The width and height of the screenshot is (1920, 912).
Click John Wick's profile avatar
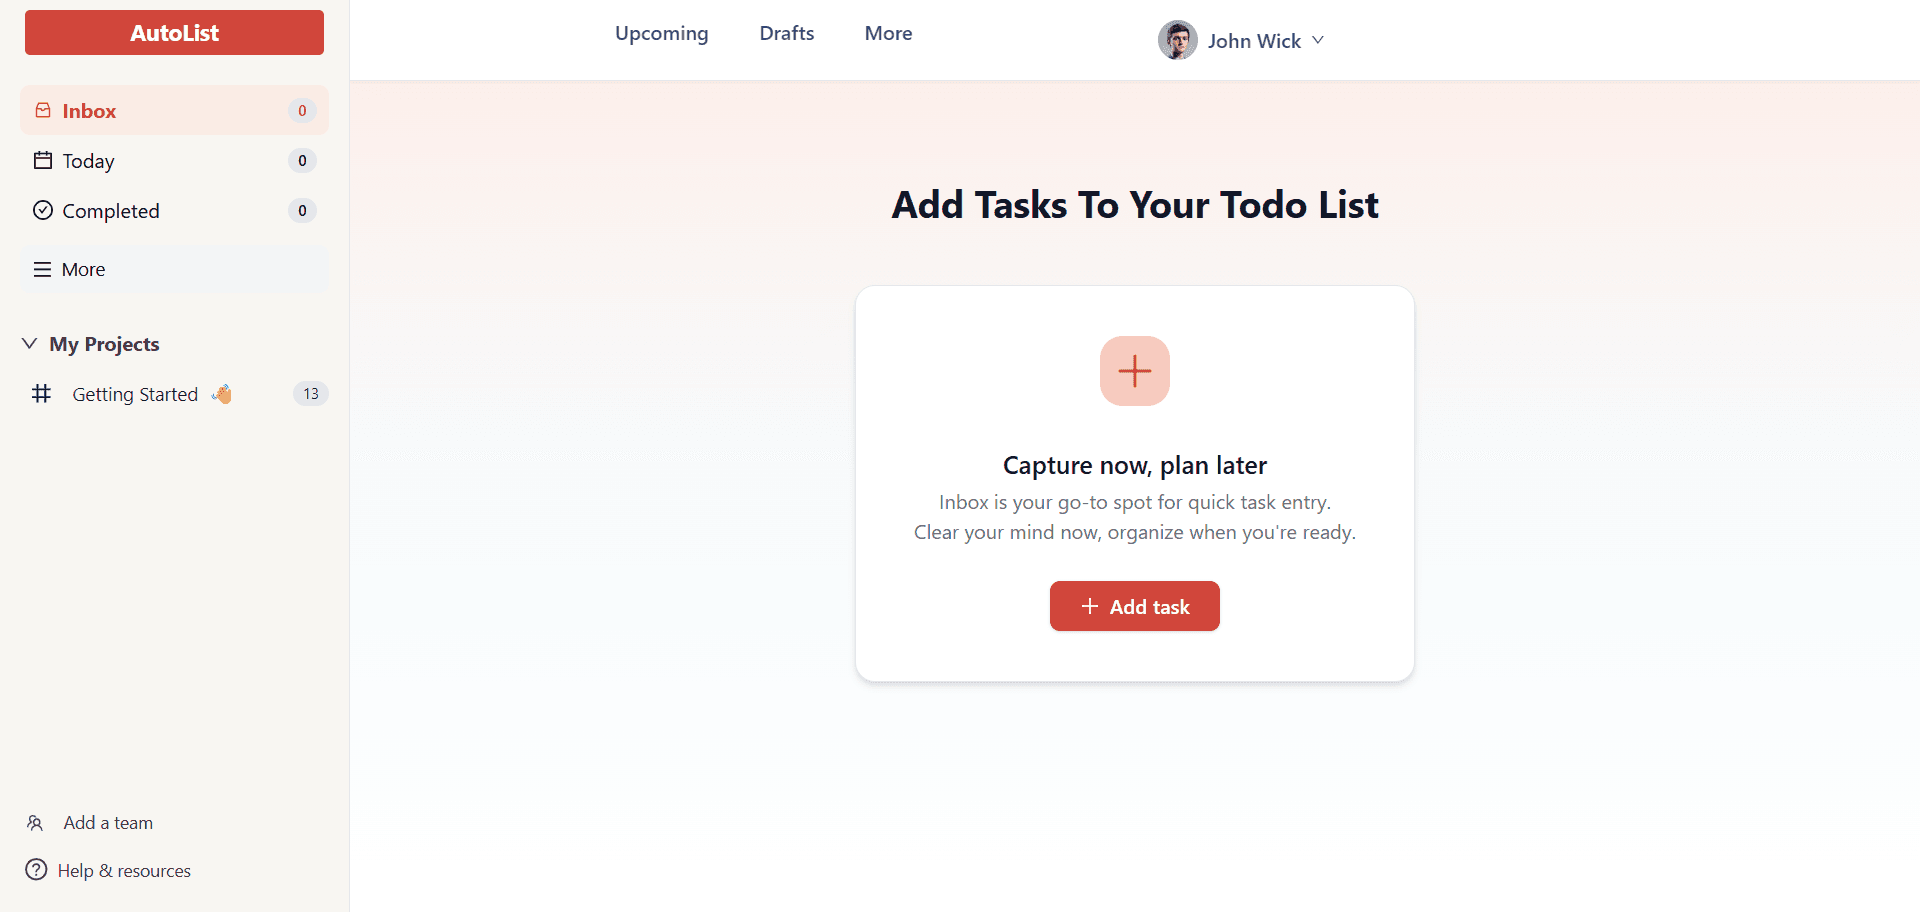pos(1177,40)
